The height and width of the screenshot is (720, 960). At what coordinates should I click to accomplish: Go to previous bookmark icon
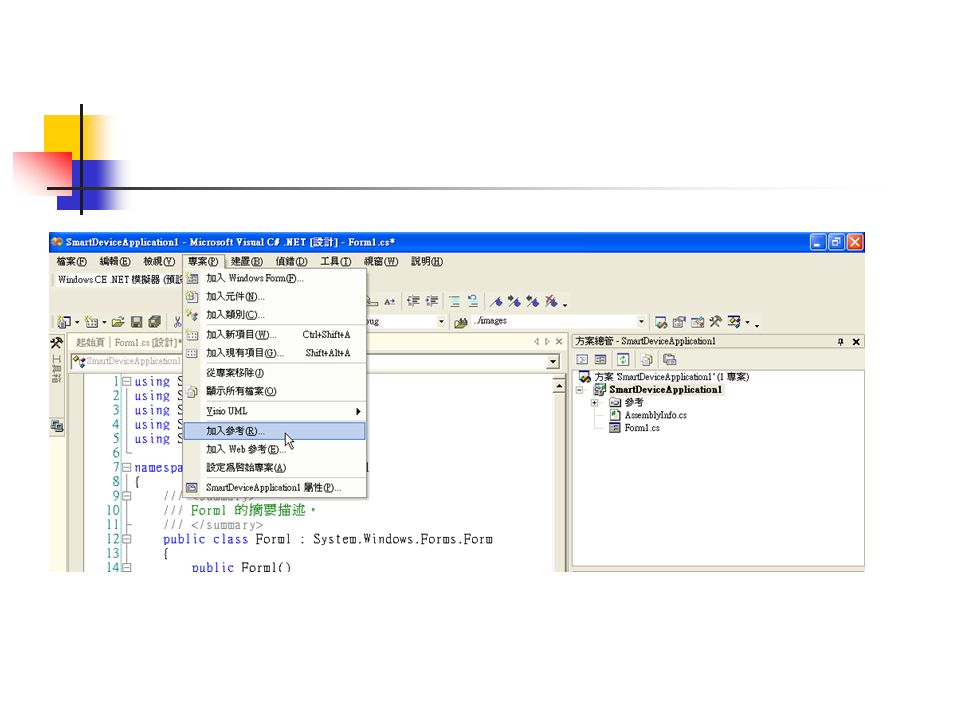(533, 301)
